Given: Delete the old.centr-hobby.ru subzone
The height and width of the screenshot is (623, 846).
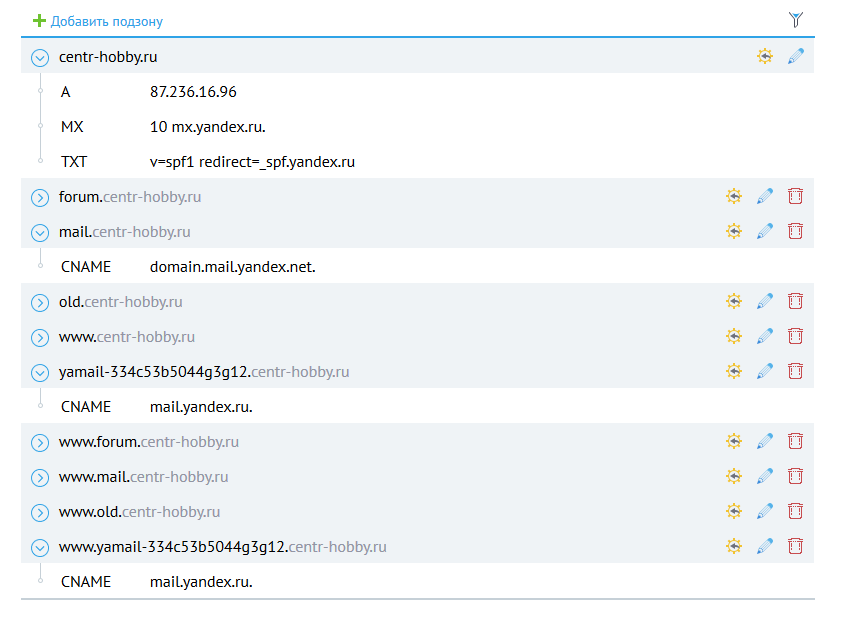Looking at the screenshot, I should tap(796, 302).
